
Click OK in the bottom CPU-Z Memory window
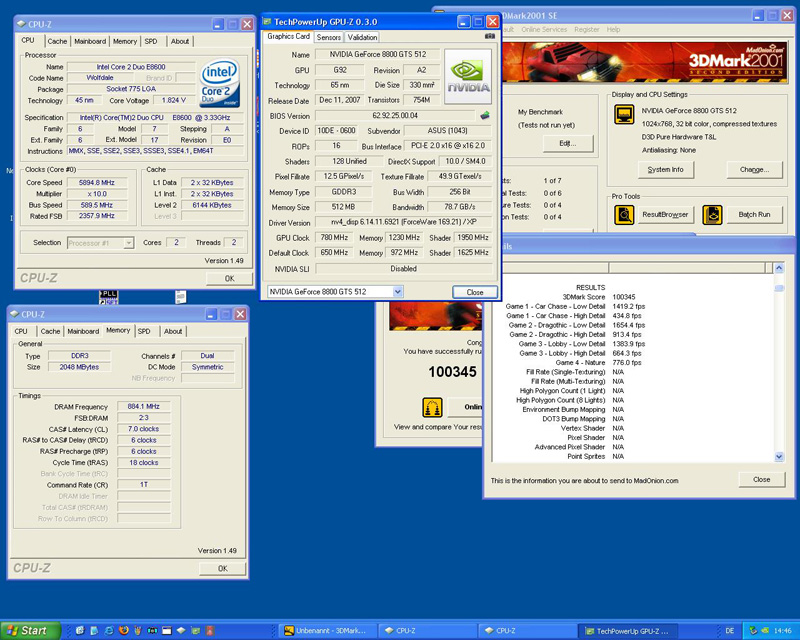click(x=222, y=569)
